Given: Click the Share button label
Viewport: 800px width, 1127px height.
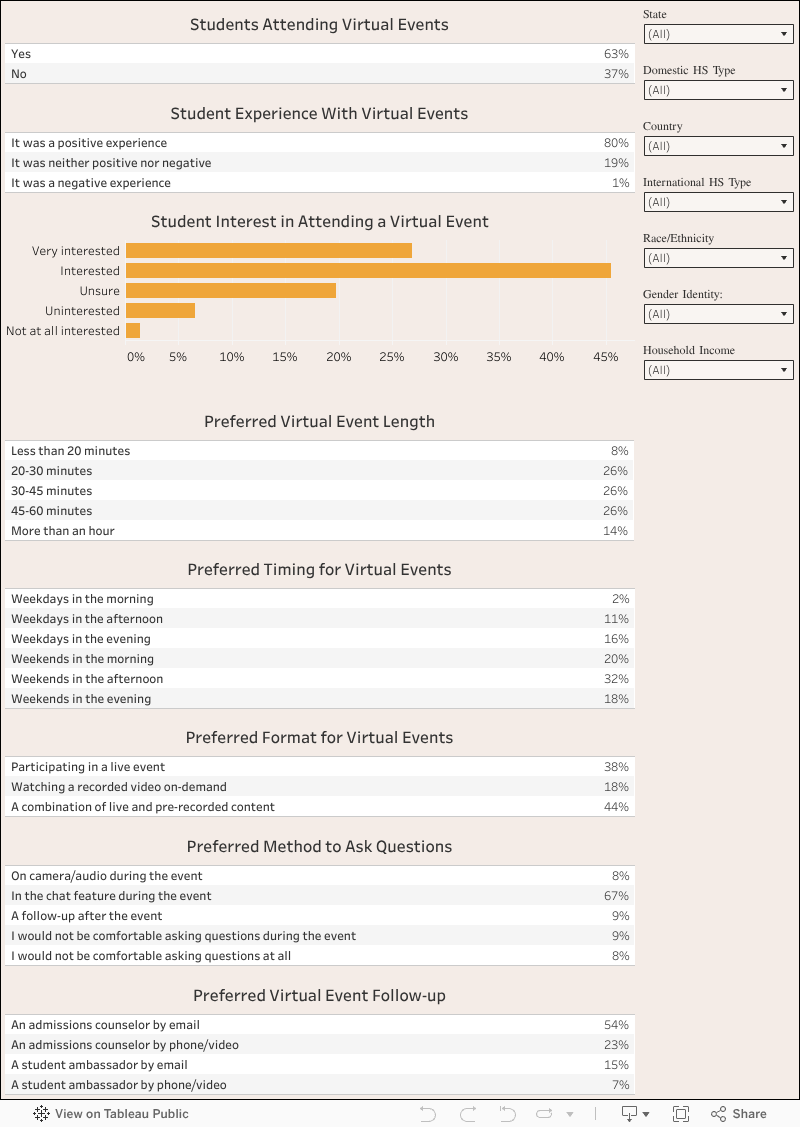Looking at the screenshot, I should click(749, 1113).
